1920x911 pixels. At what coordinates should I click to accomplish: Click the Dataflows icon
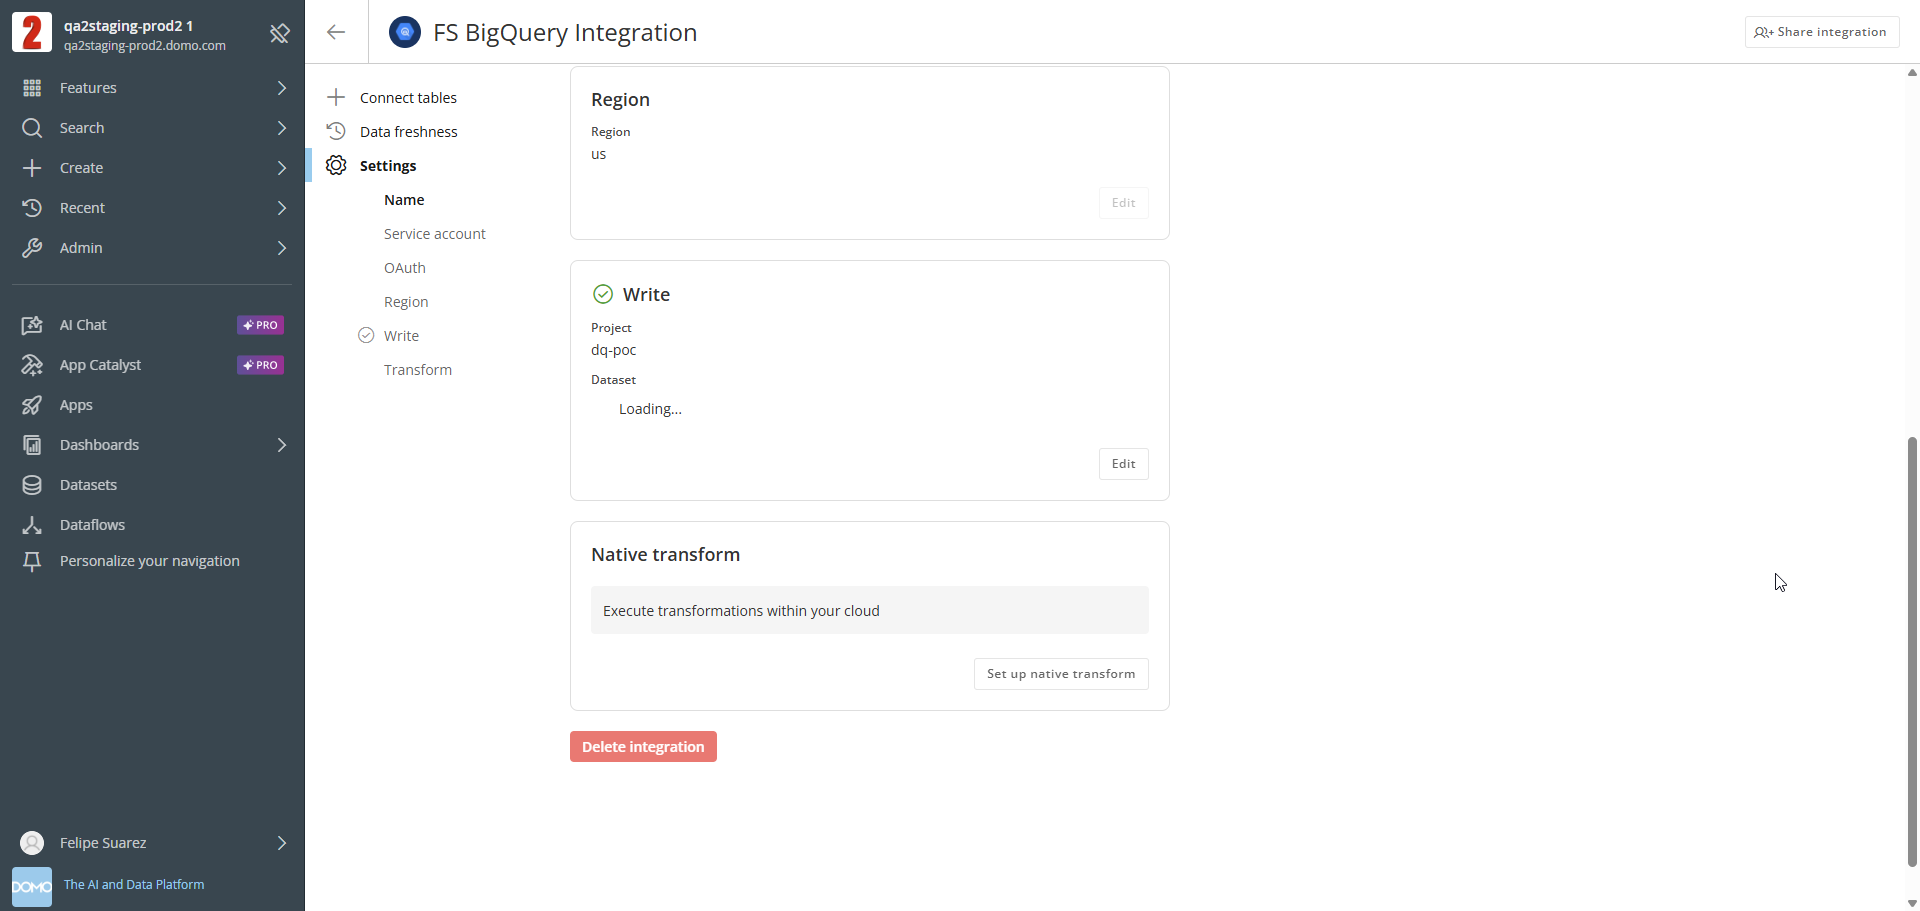[32, 525]
